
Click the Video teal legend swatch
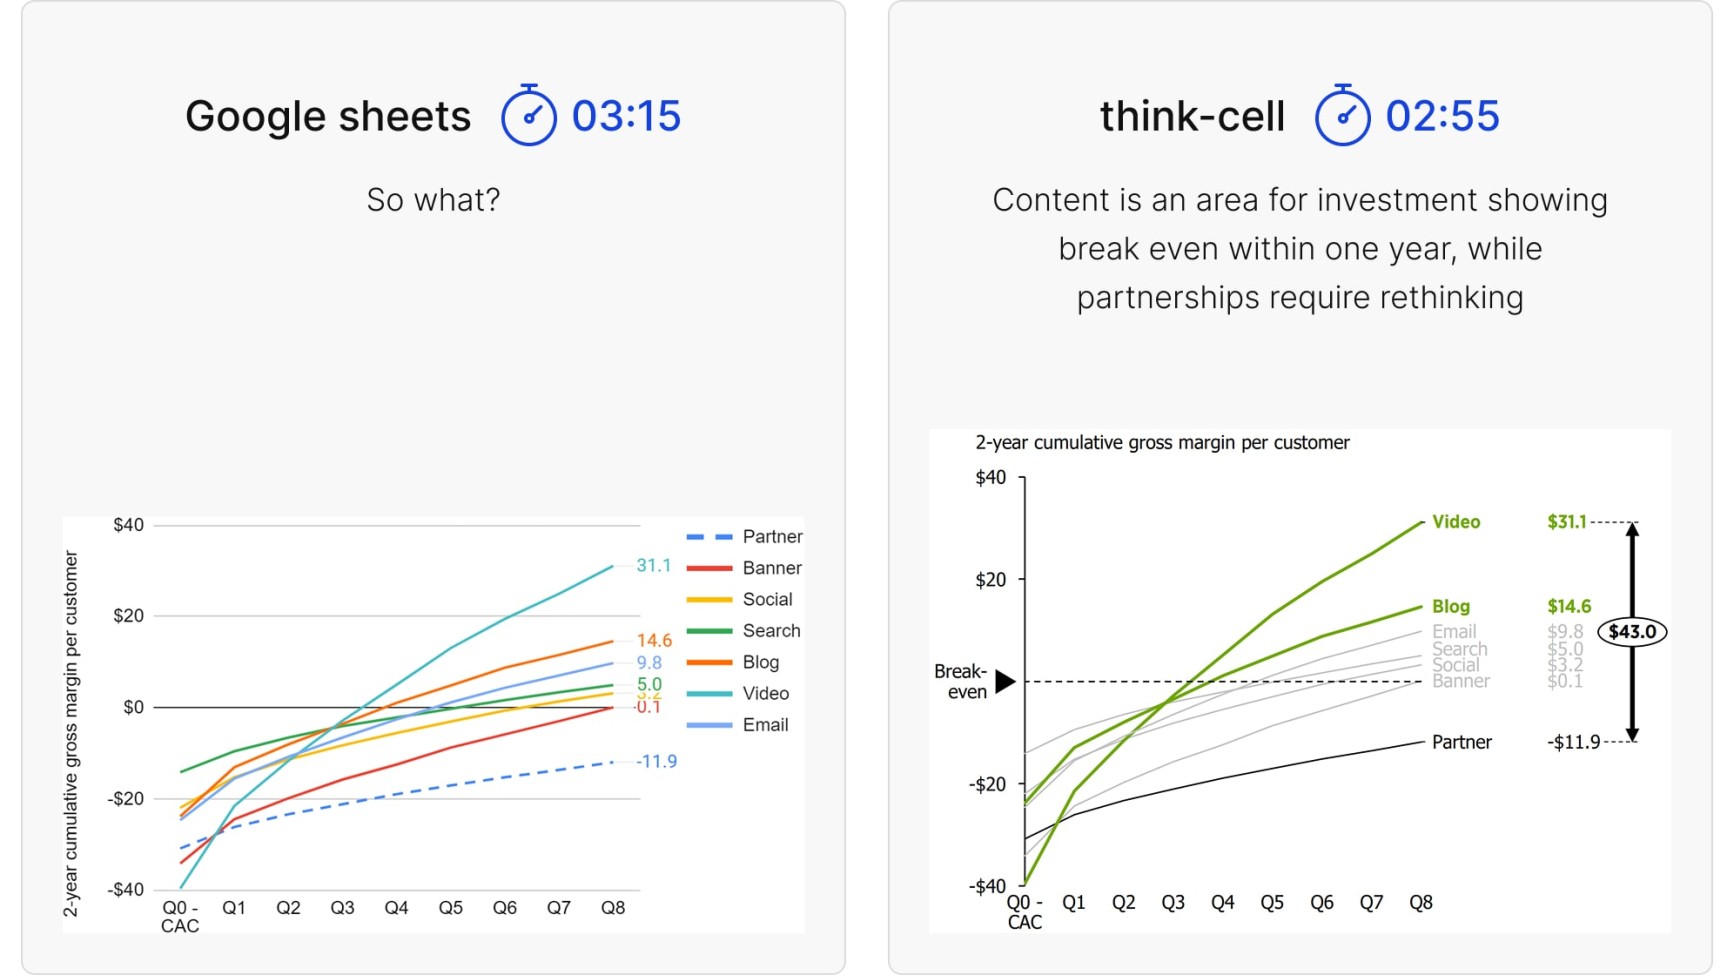pos(709,694)
